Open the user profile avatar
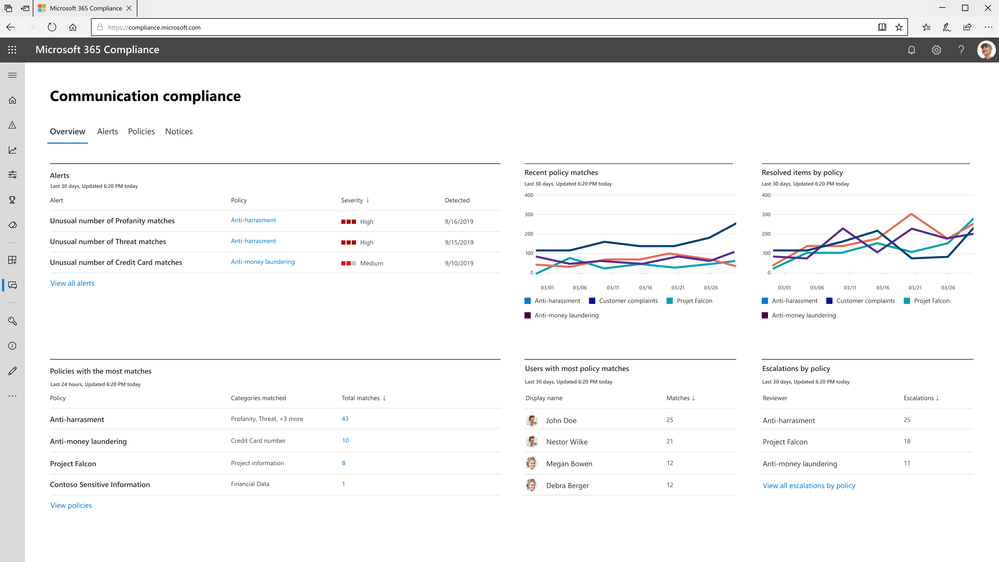This screenshot has height=562, width=999. (986, 50)
